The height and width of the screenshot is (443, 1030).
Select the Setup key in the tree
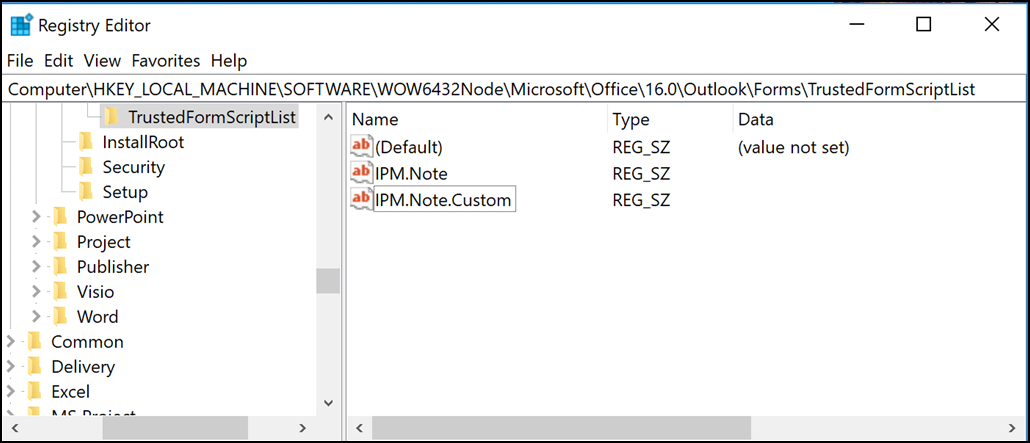pyautogui.click(x=125, y=192)
